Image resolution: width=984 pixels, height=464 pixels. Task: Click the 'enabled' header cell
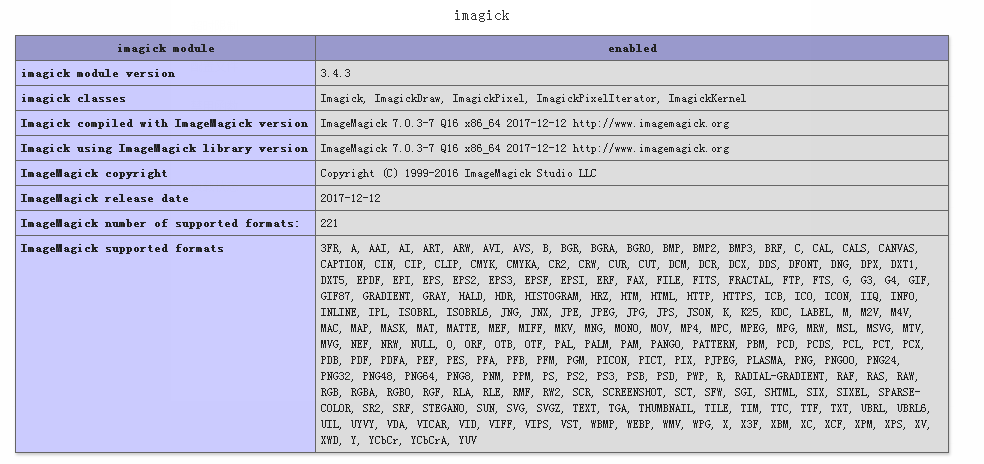click(x=632, y=48)
